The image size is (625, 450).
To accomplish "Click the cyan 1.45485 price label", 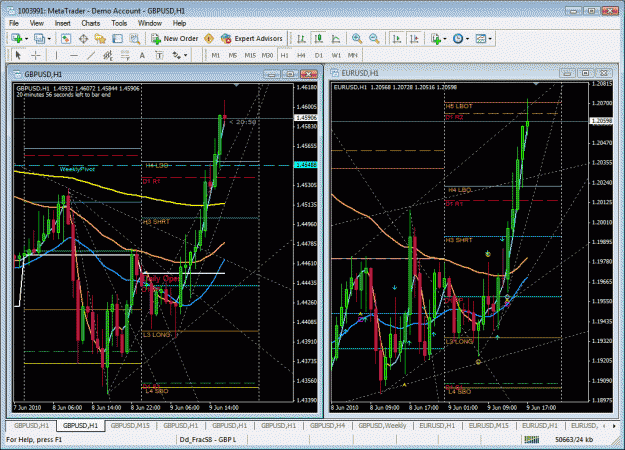I will click(306, 165).
